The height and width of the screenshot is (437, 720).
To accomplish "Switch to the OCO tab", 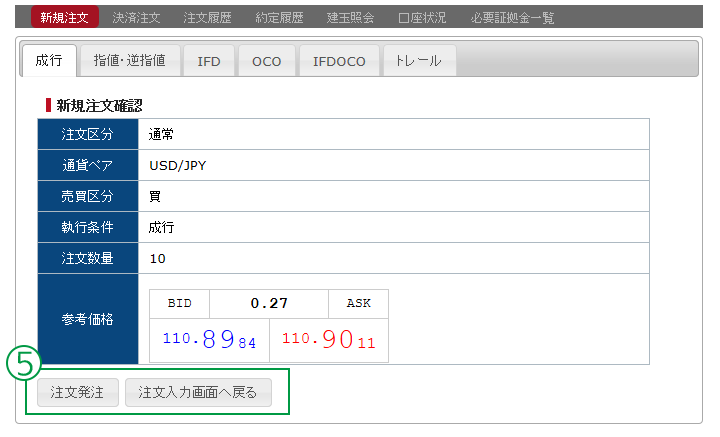I will (266, 60).
